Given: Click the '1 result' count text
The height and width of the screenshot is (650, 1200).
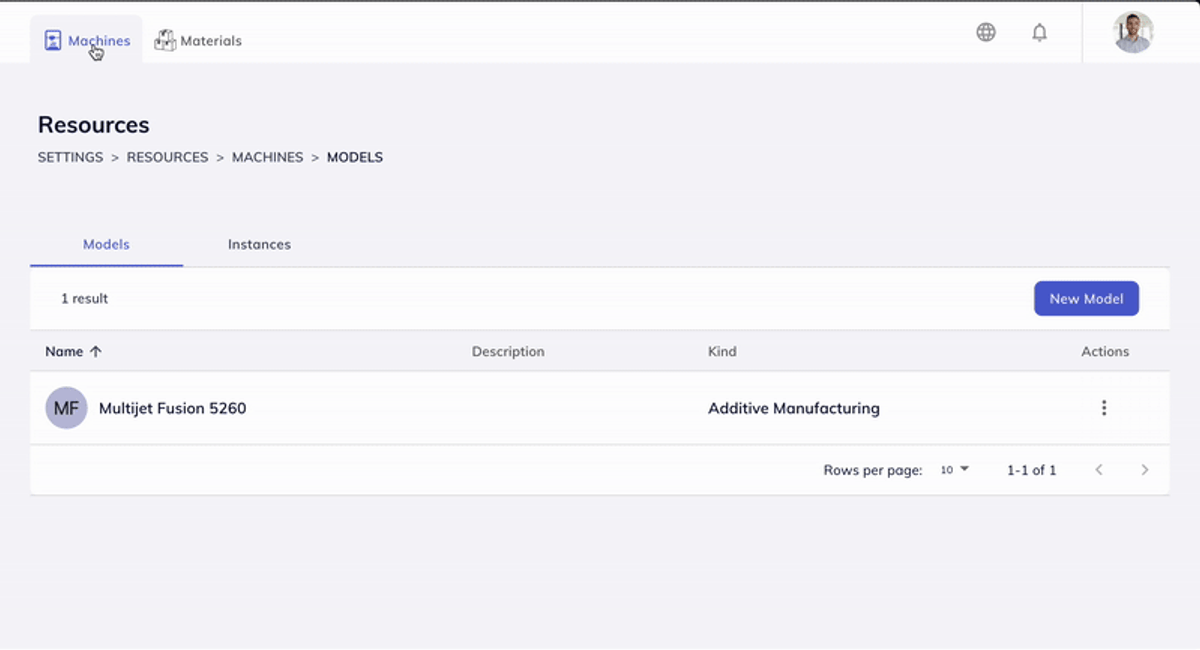Looking at the screenshot, I should [x=85, y=298].
